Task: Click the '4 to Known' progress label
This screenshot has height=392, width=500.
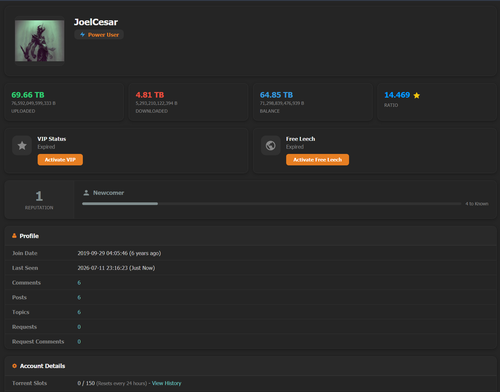Action: click(477, 204)
